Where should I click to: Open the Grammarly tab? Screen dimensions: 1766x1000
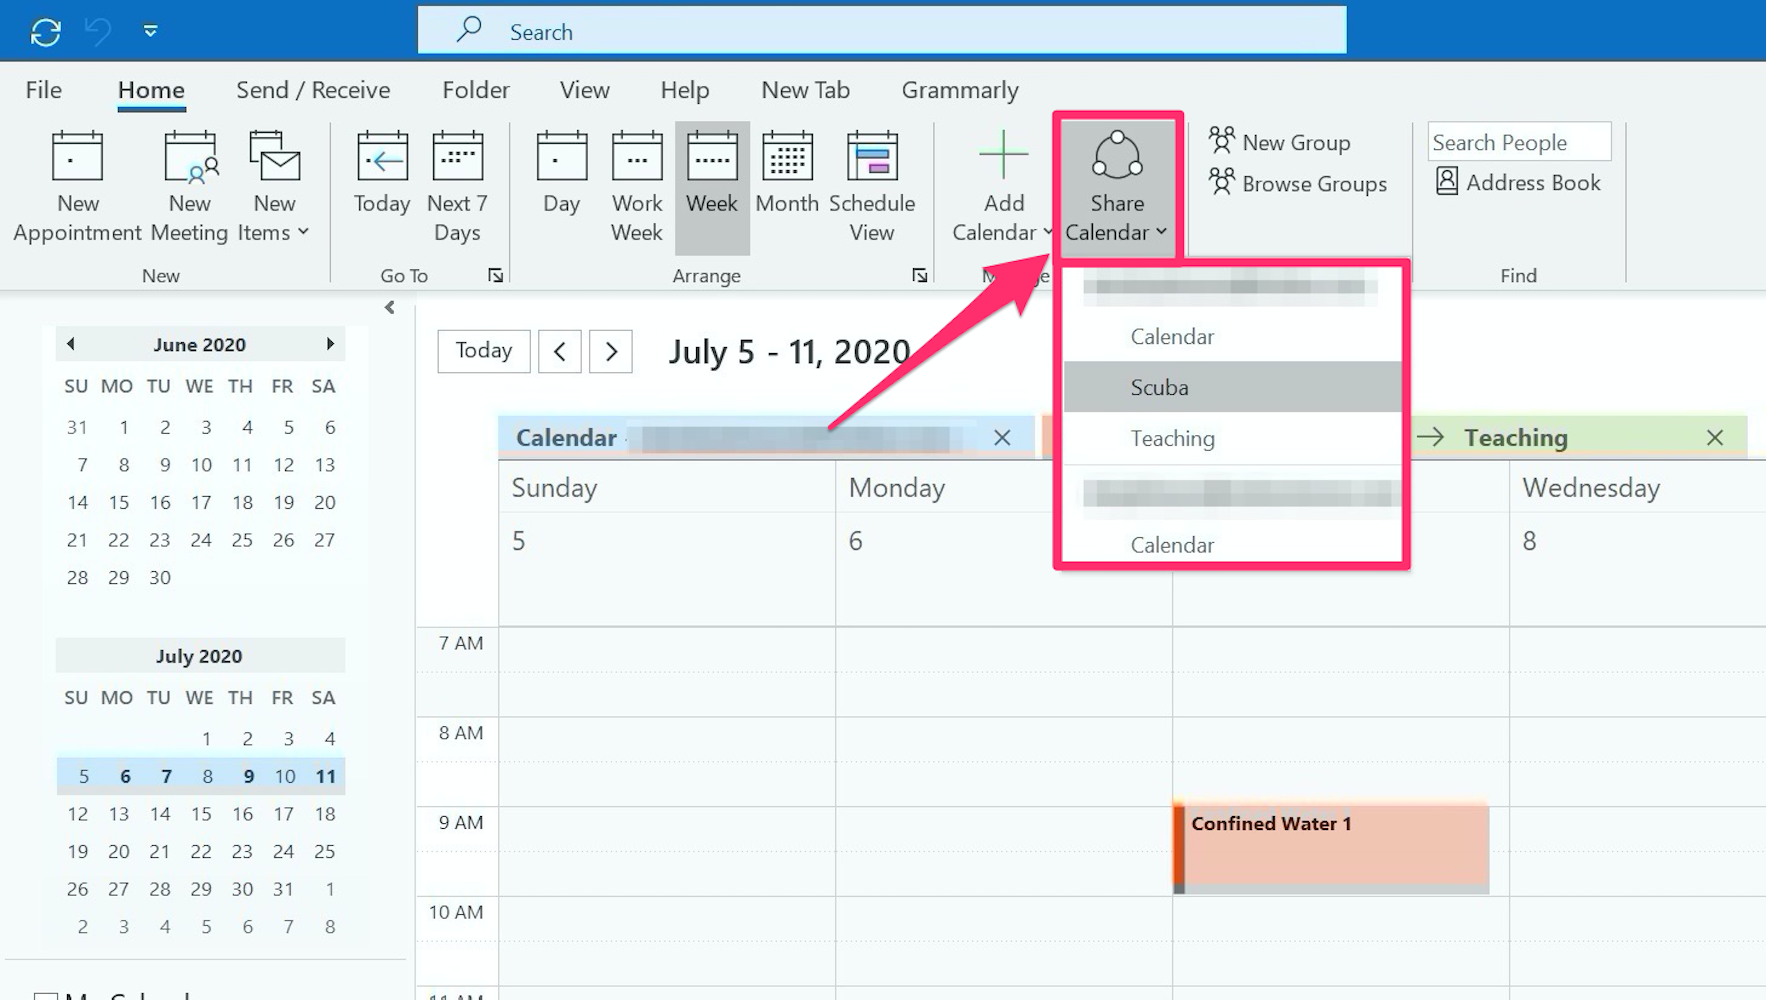point(960,90)
